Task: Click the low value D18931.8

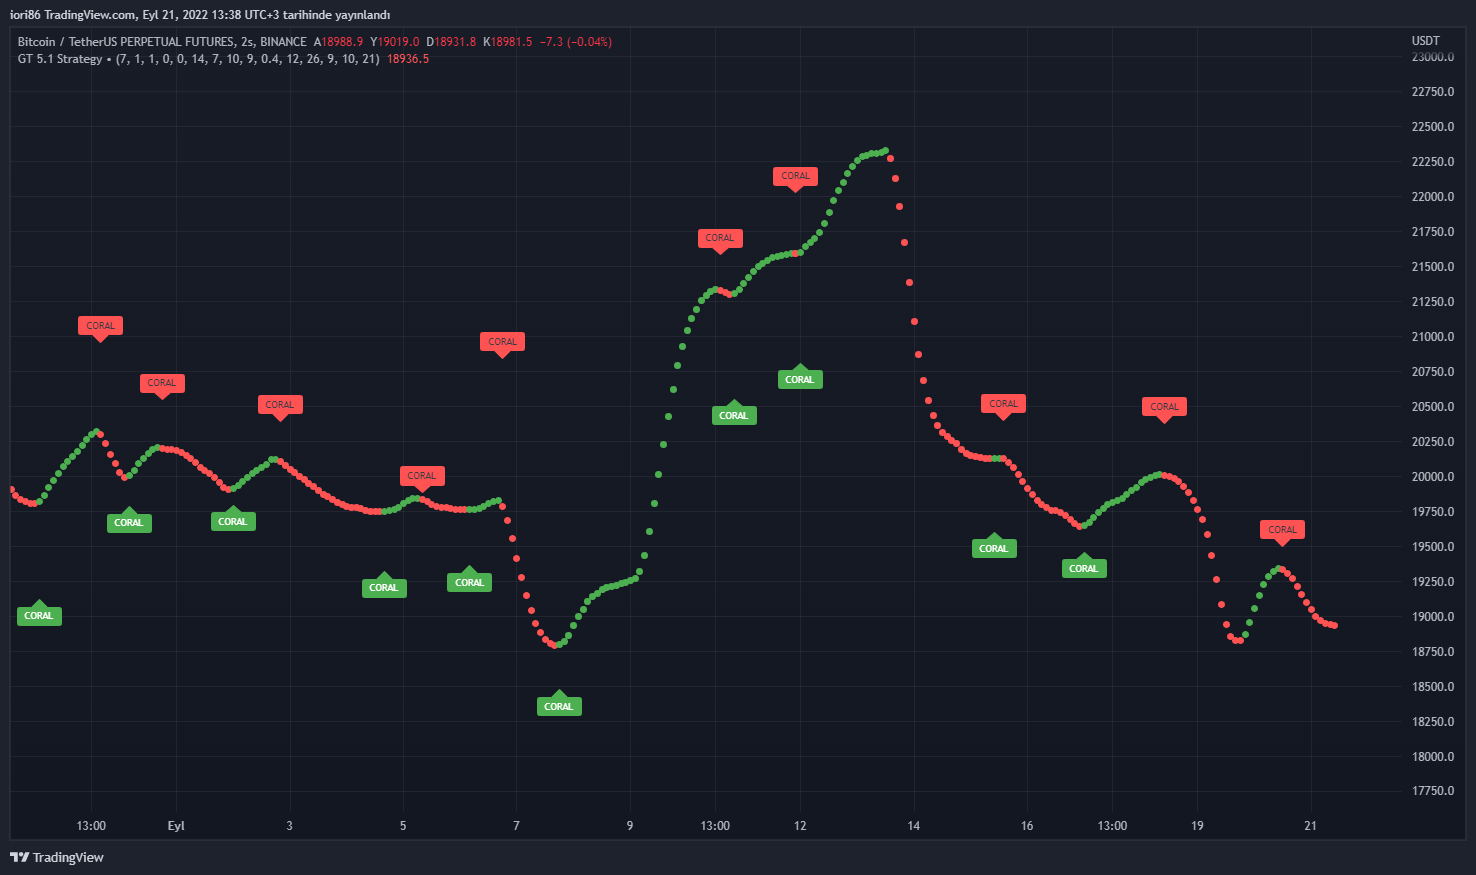Action: pyautogui.click(x=451, y=42)
